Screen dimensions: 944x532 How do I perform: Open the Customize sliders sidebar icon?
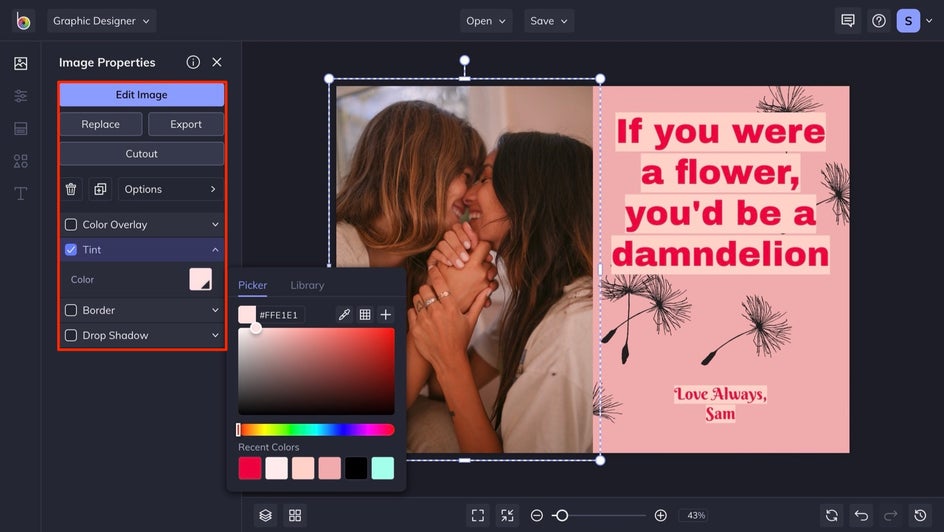20,96
